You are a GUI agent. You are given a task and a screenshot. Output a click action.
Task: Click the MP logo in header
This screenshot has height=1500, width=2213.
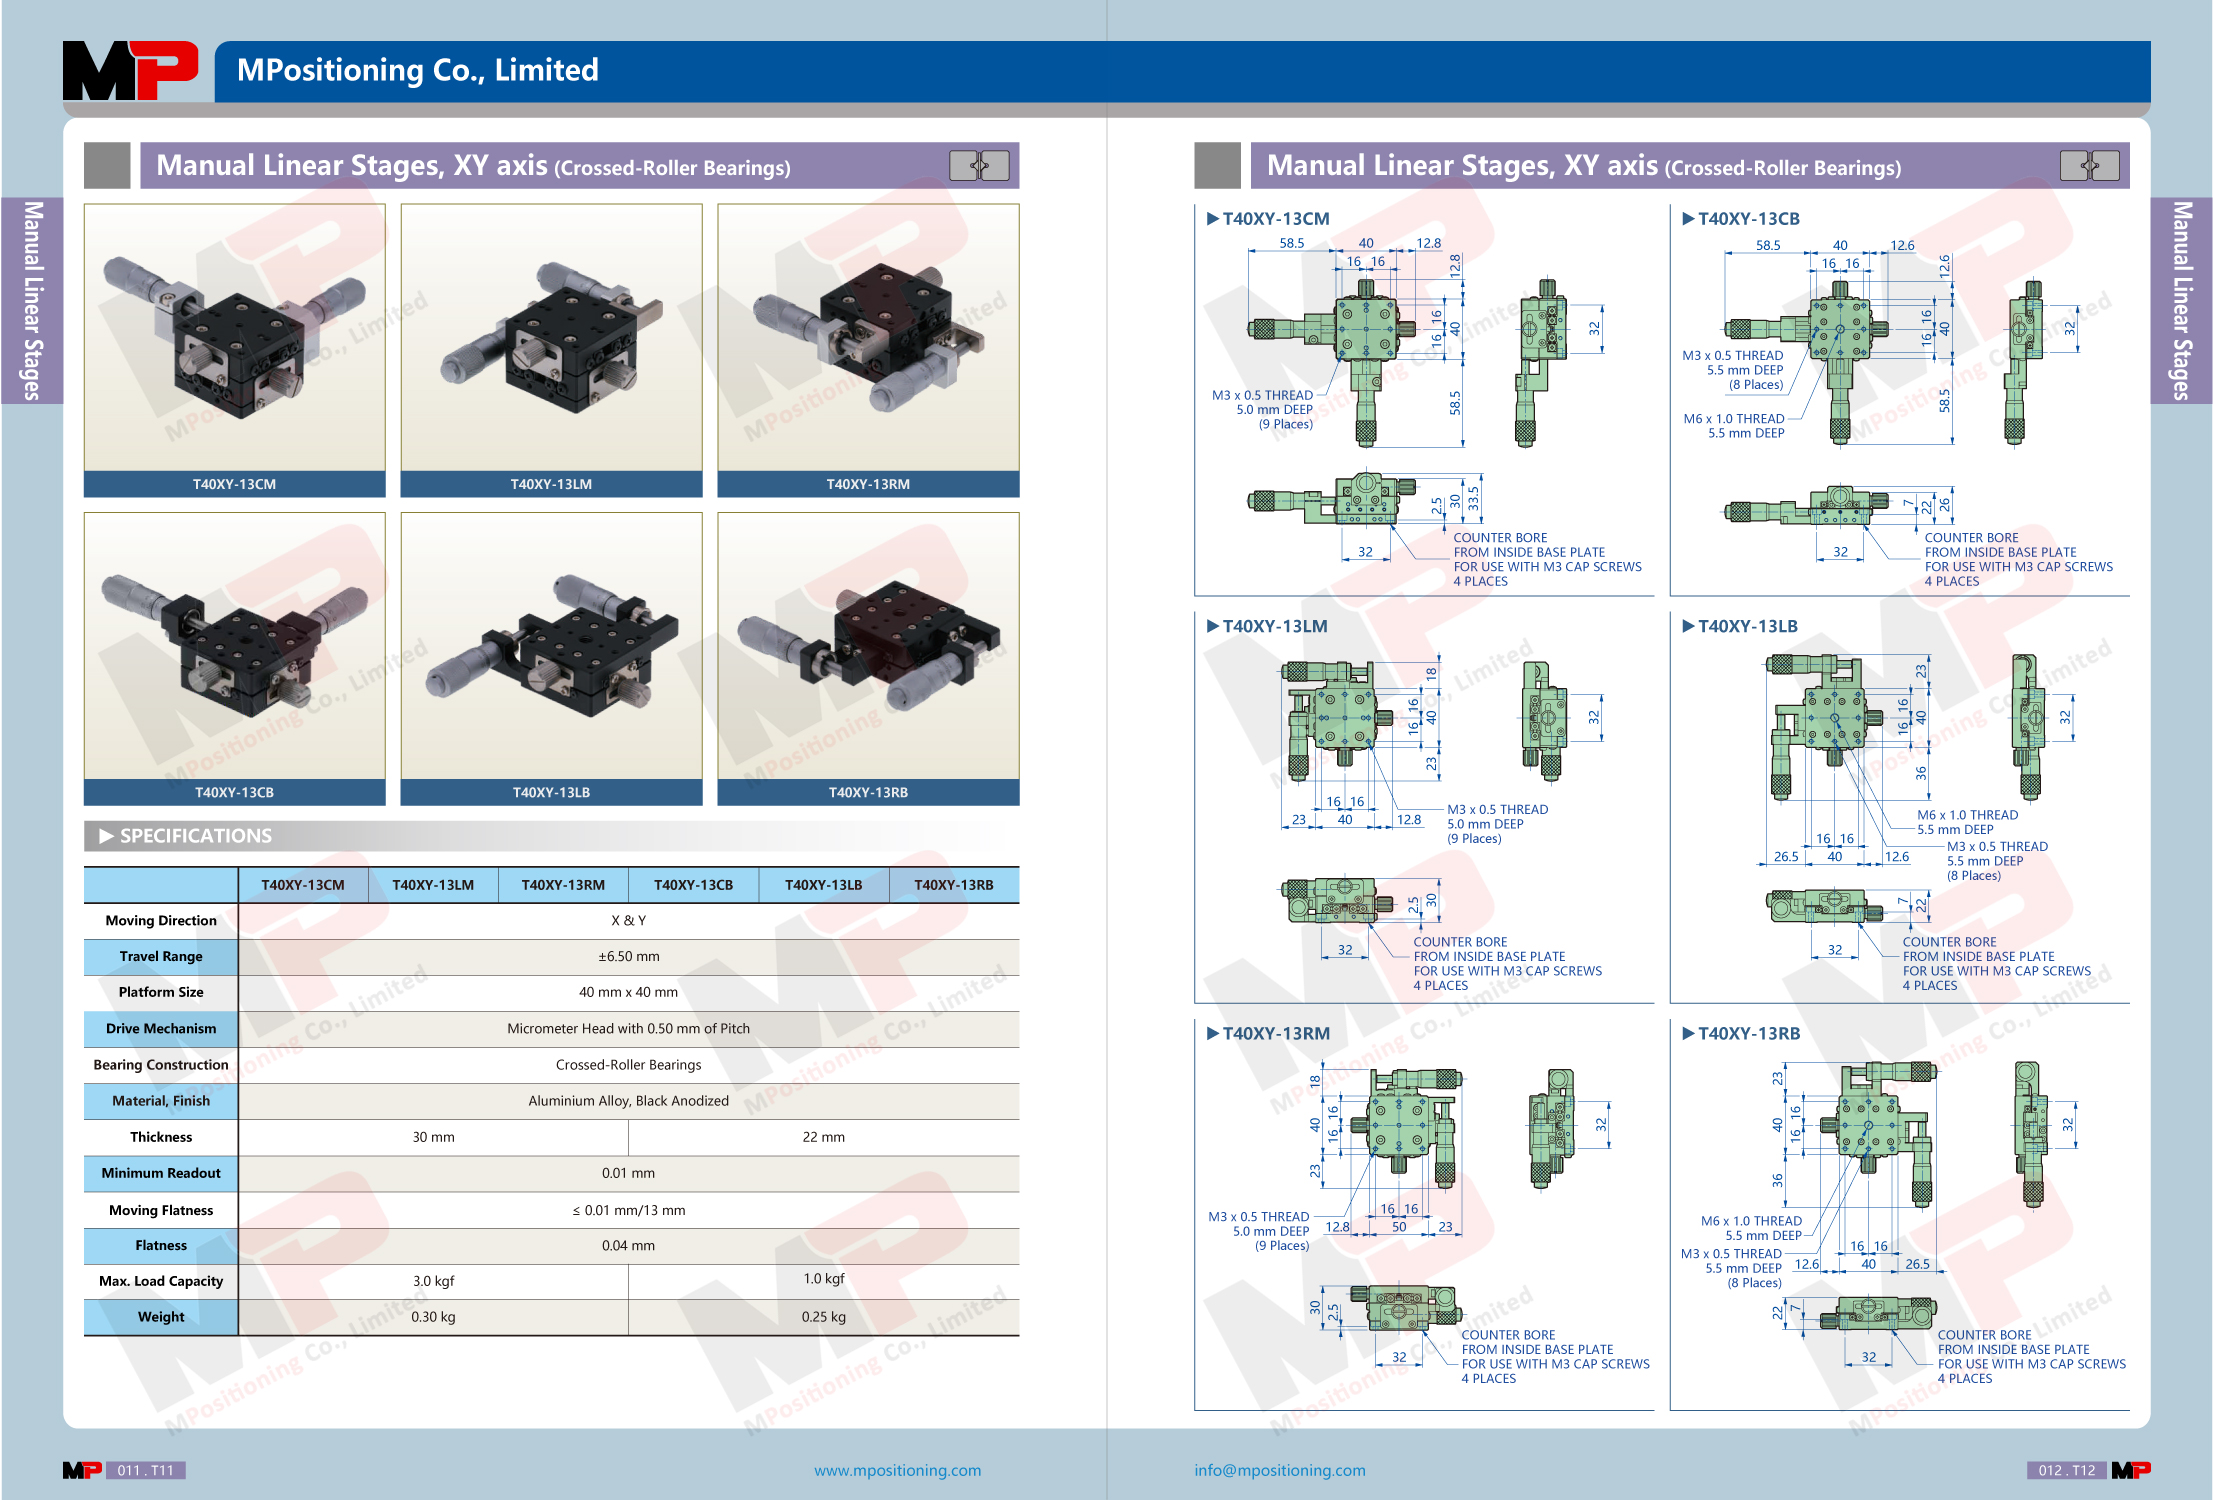click(130, 70)
